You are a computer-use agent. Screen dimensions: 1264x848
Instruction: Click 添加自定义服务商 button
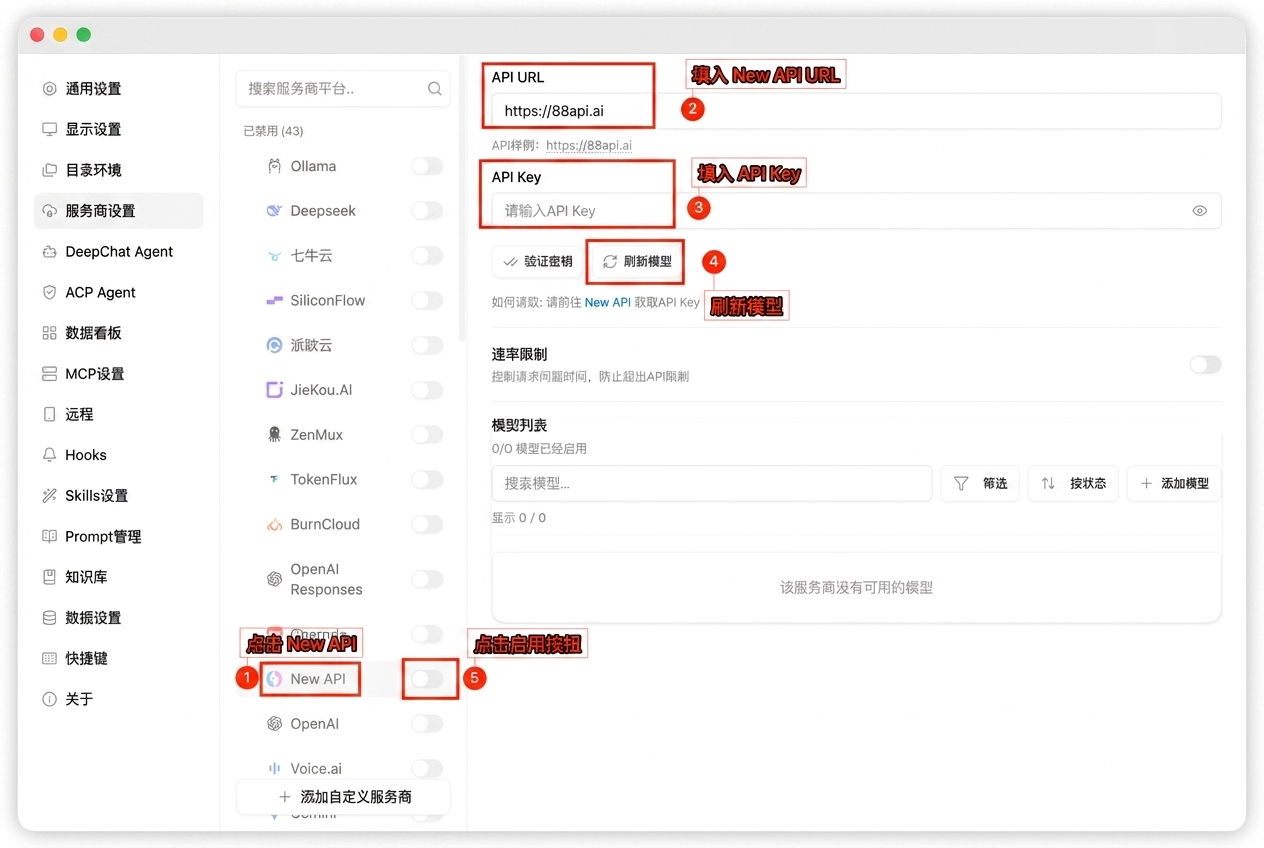(x=343, y=797)
